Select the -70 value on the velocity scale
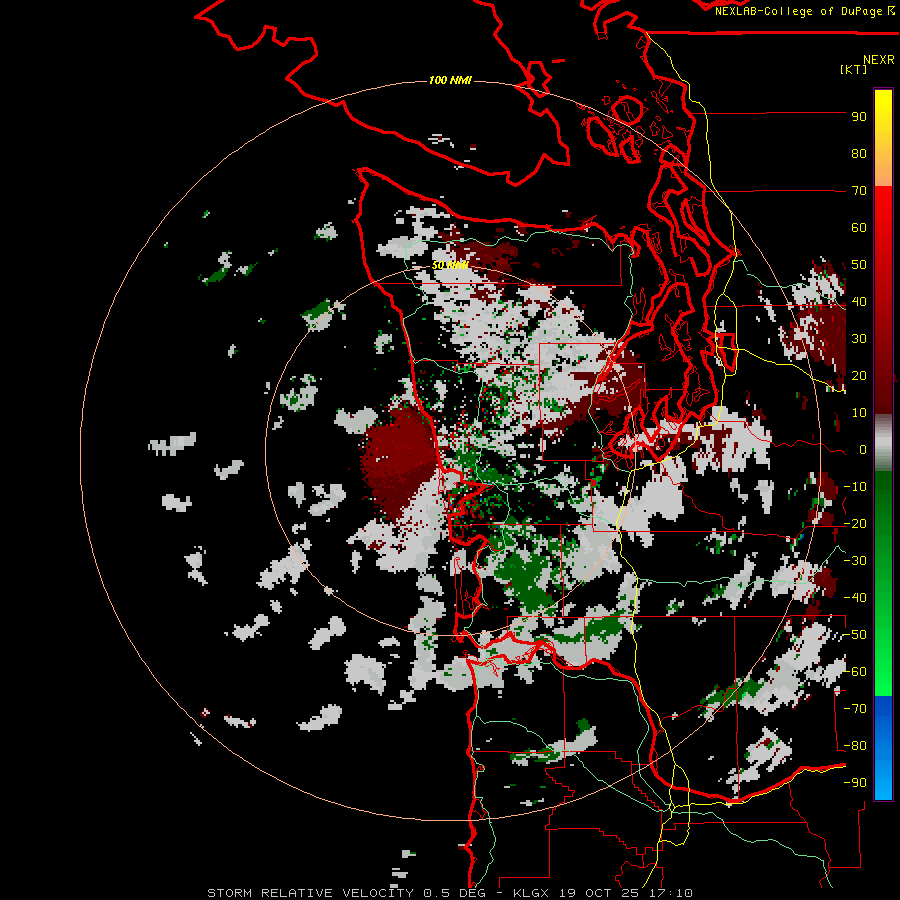Image resolution: width=900 pixels, height=900 pixels. point(855,709)
